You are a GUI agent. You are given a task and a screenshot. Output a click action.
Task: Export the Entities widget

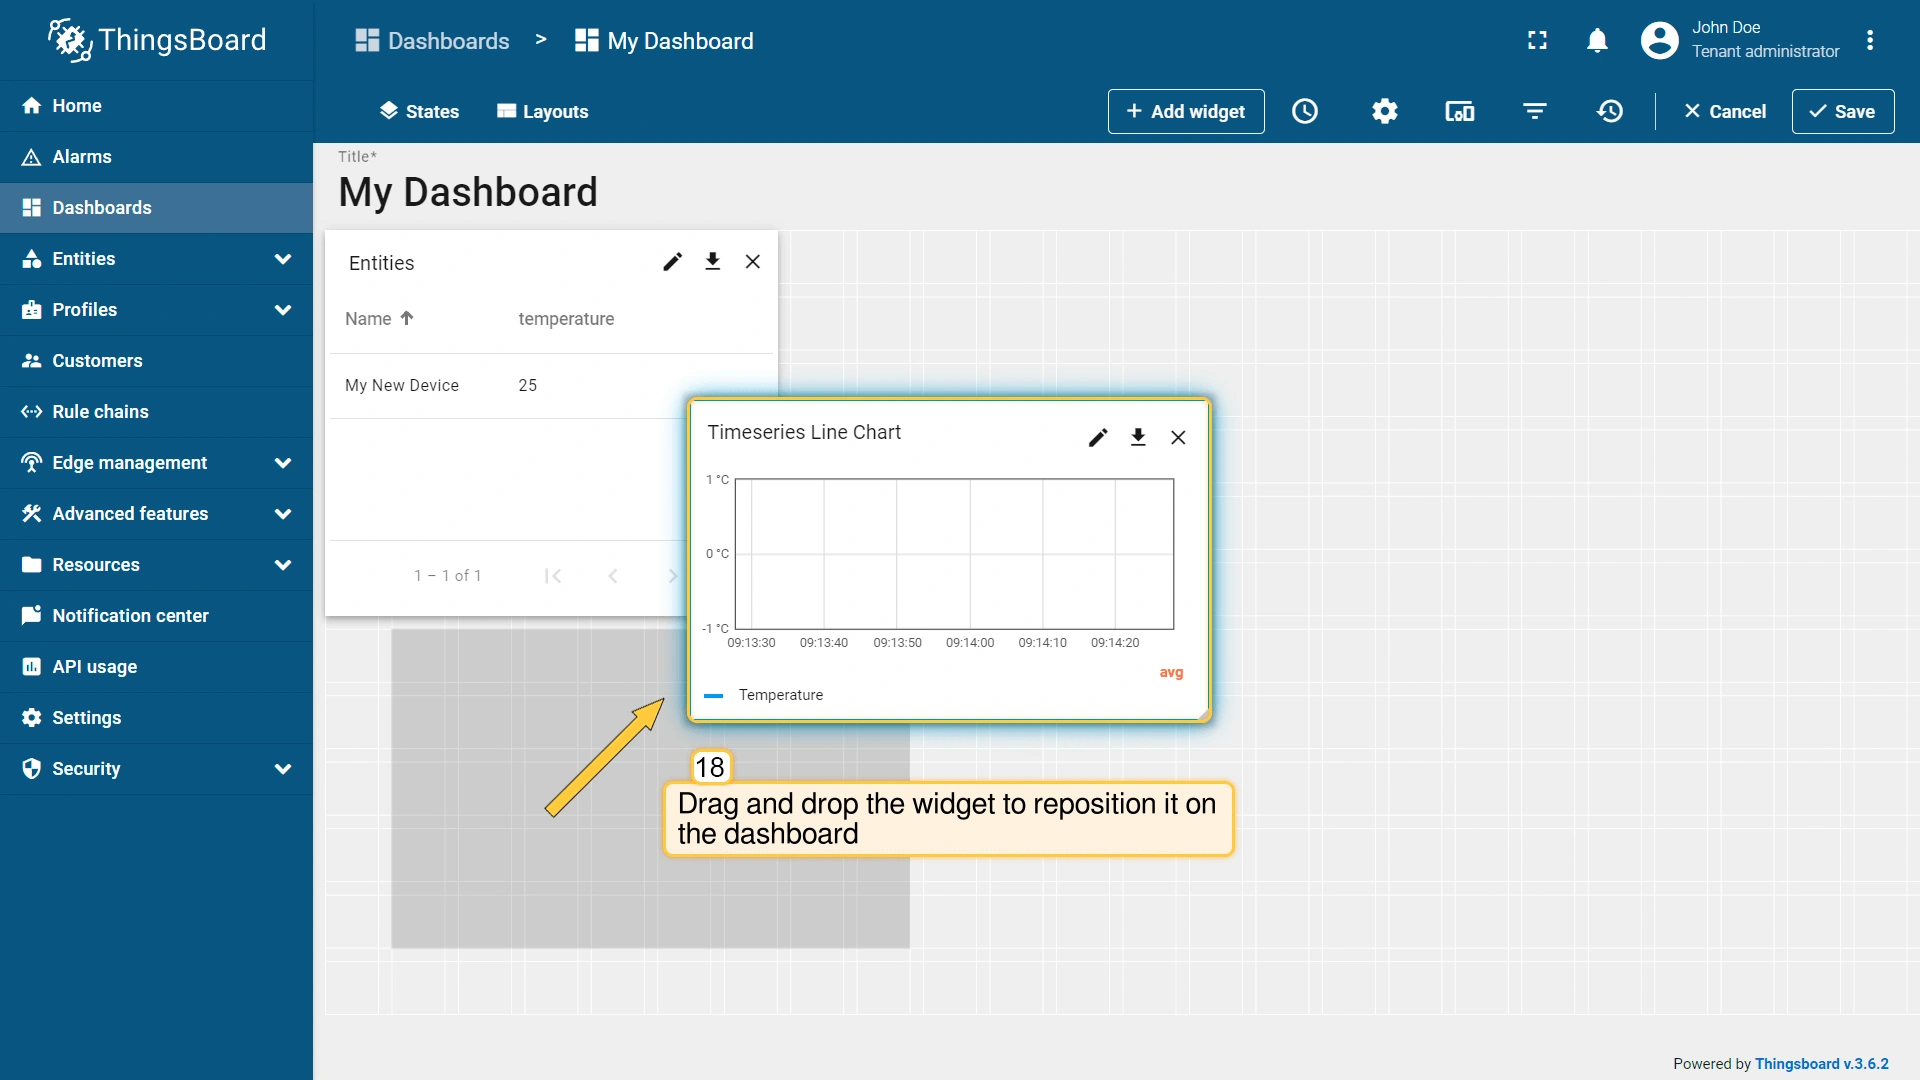(712, 261)
